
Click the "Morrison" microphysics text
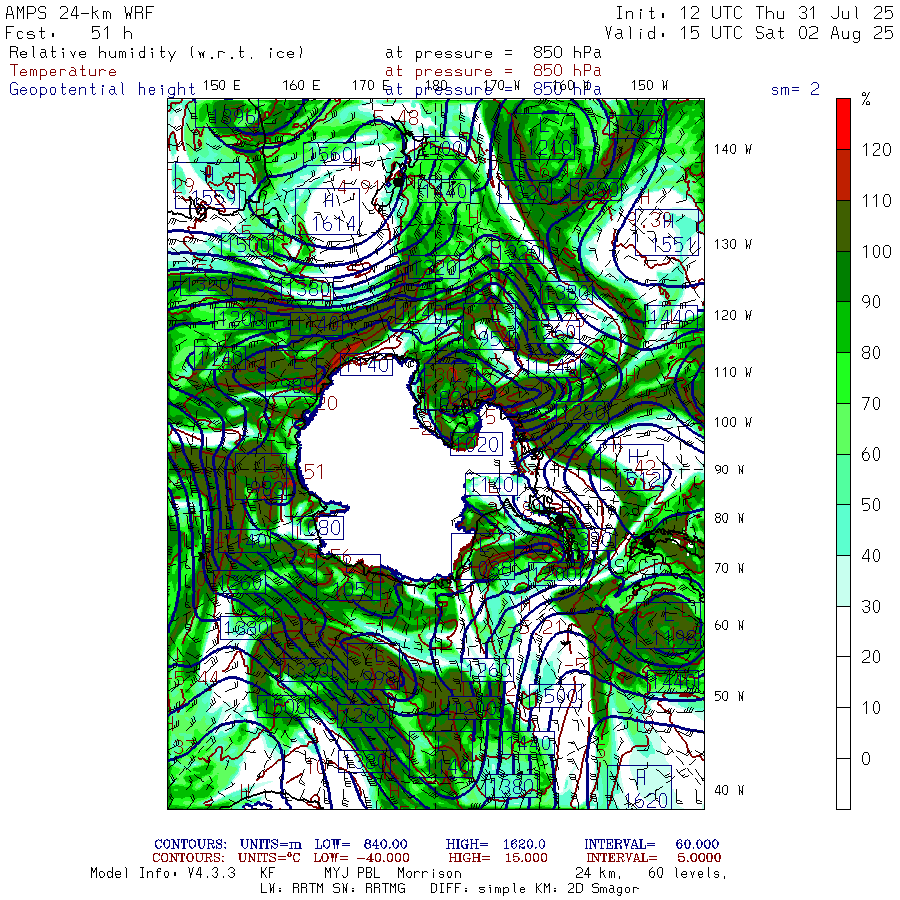point(429,873)
